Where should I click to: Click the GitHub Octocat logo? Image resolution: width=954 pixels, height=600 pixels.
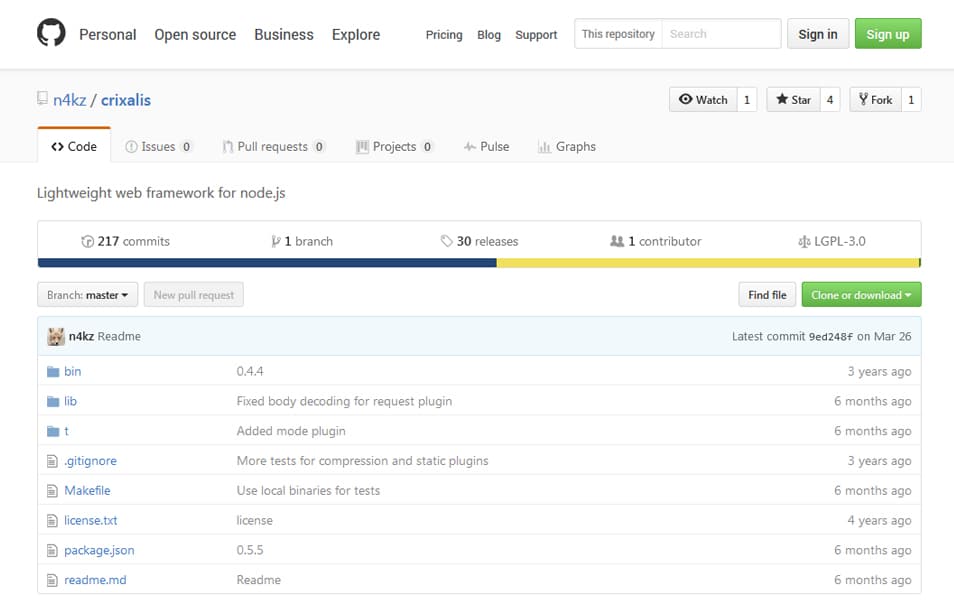51,34
